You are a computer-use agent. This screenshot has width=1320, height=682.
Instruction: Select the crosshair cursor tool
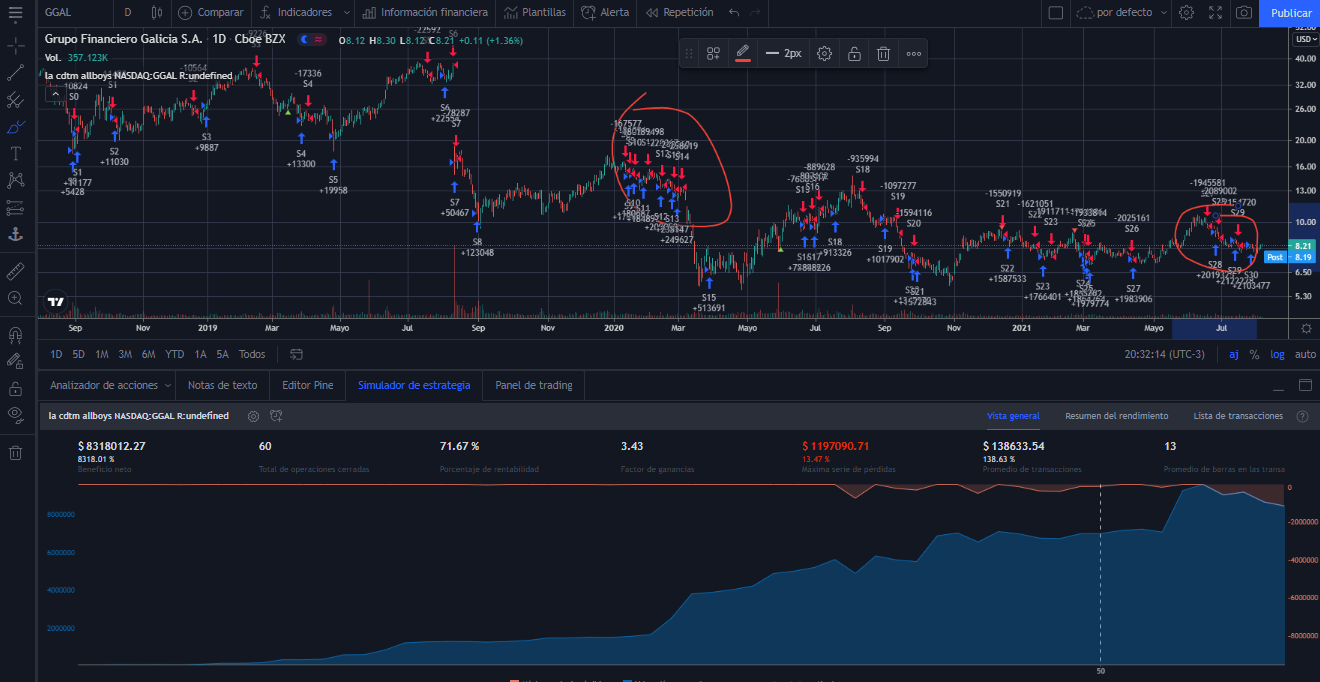16,46
